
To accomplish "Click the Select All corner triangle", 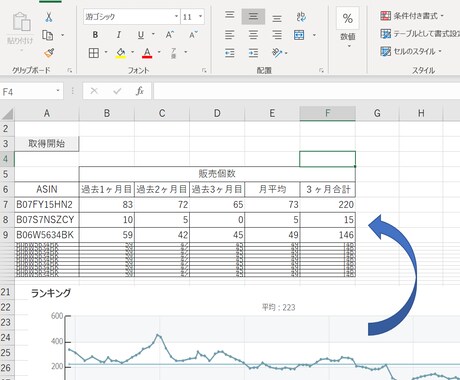I will [7, 114].
